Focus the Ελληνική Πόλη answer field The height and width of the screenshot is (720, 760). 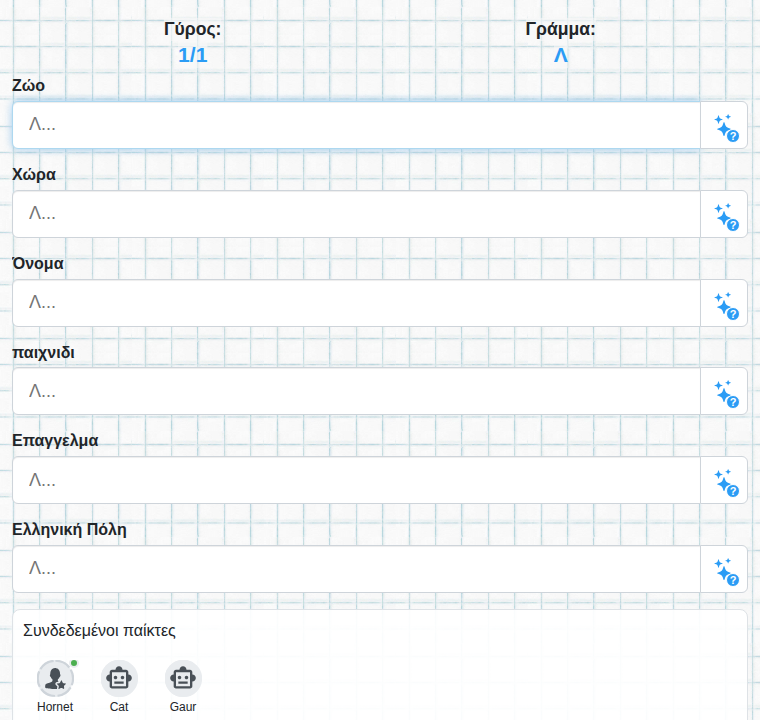(357, 569)
